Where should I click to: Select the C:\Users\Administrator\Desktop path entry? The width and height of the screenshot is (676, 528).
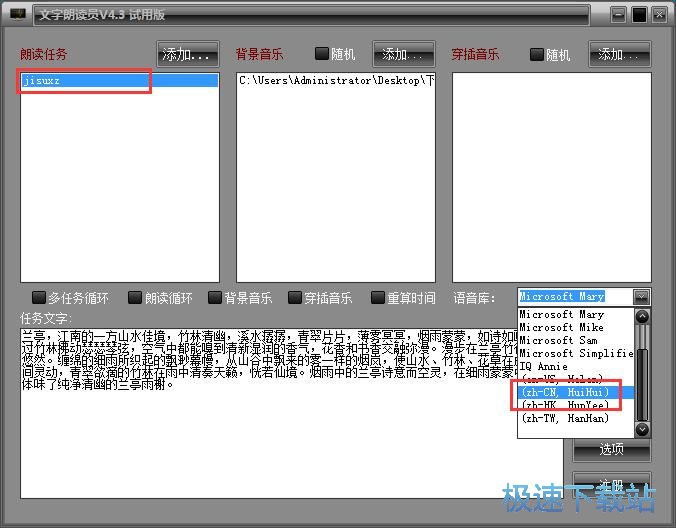point(336,80)
